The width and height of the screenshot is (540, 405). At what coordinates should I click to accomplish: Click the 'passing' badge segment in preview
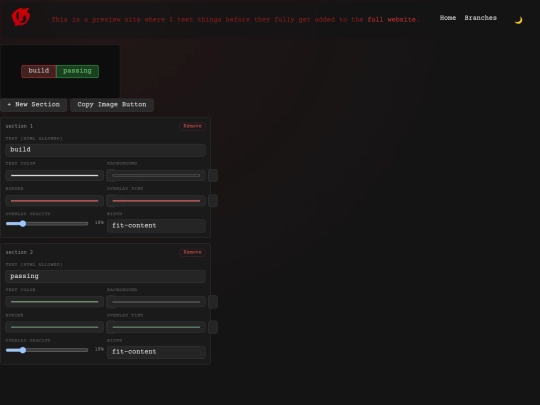[x=77, y=71]
